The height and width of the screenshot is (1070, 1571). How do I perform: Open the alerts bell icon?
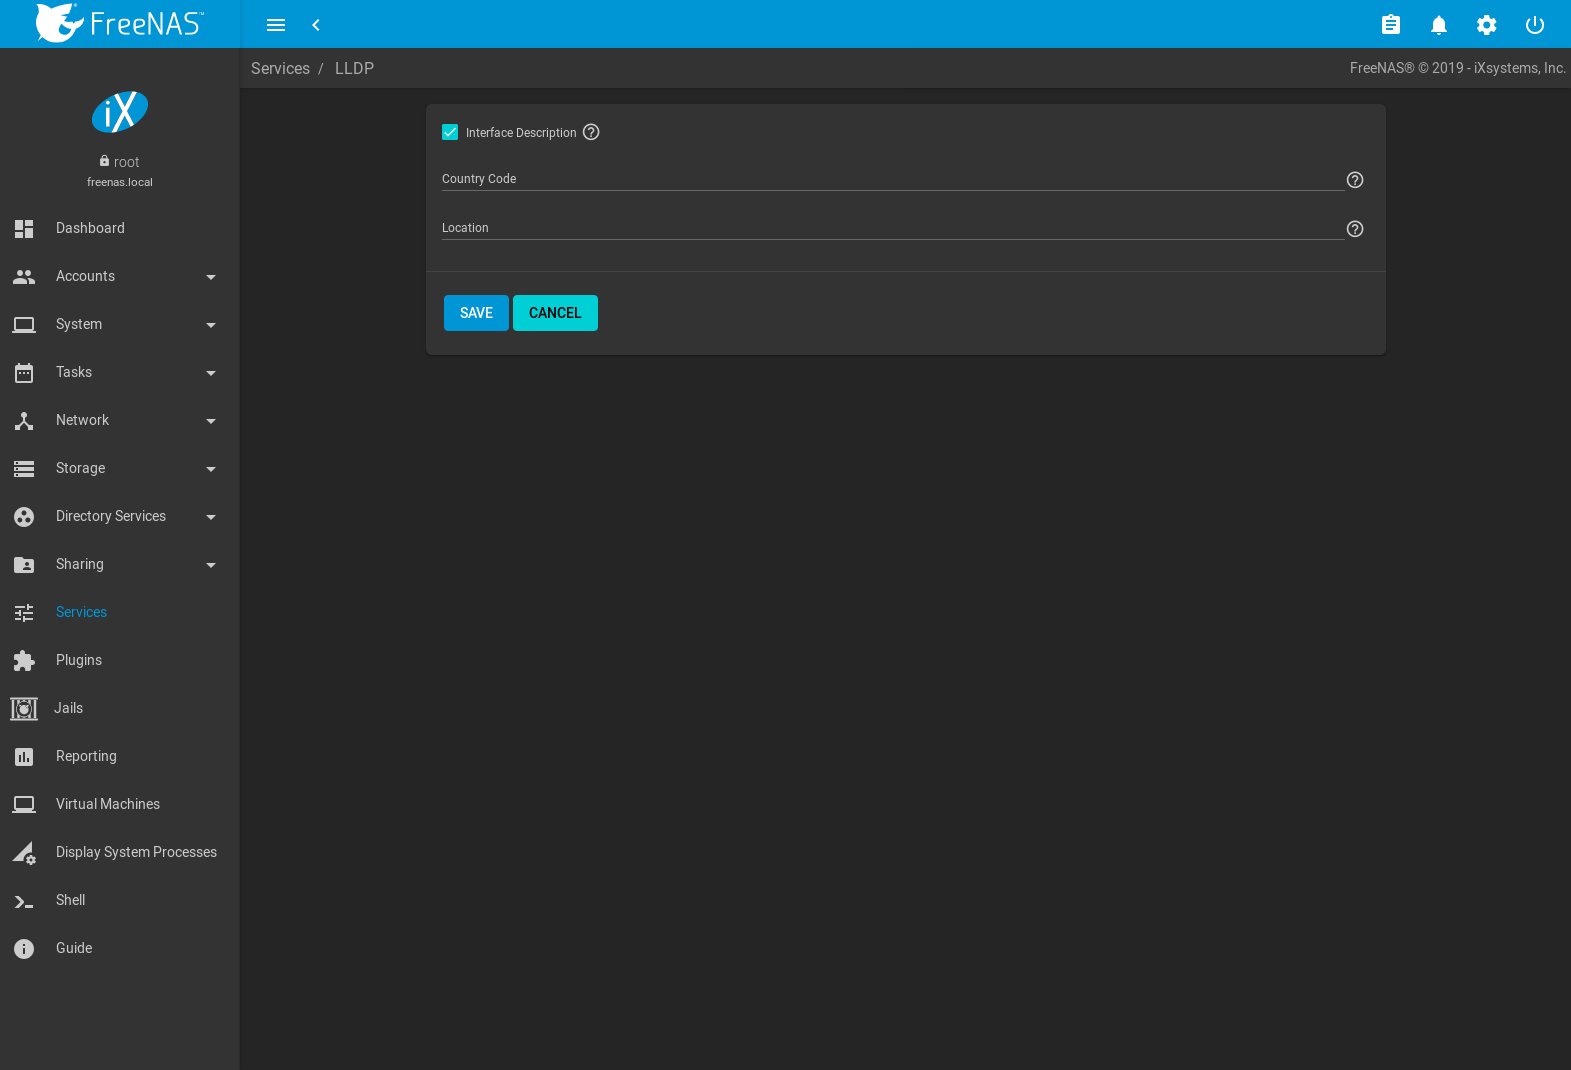1438,25
